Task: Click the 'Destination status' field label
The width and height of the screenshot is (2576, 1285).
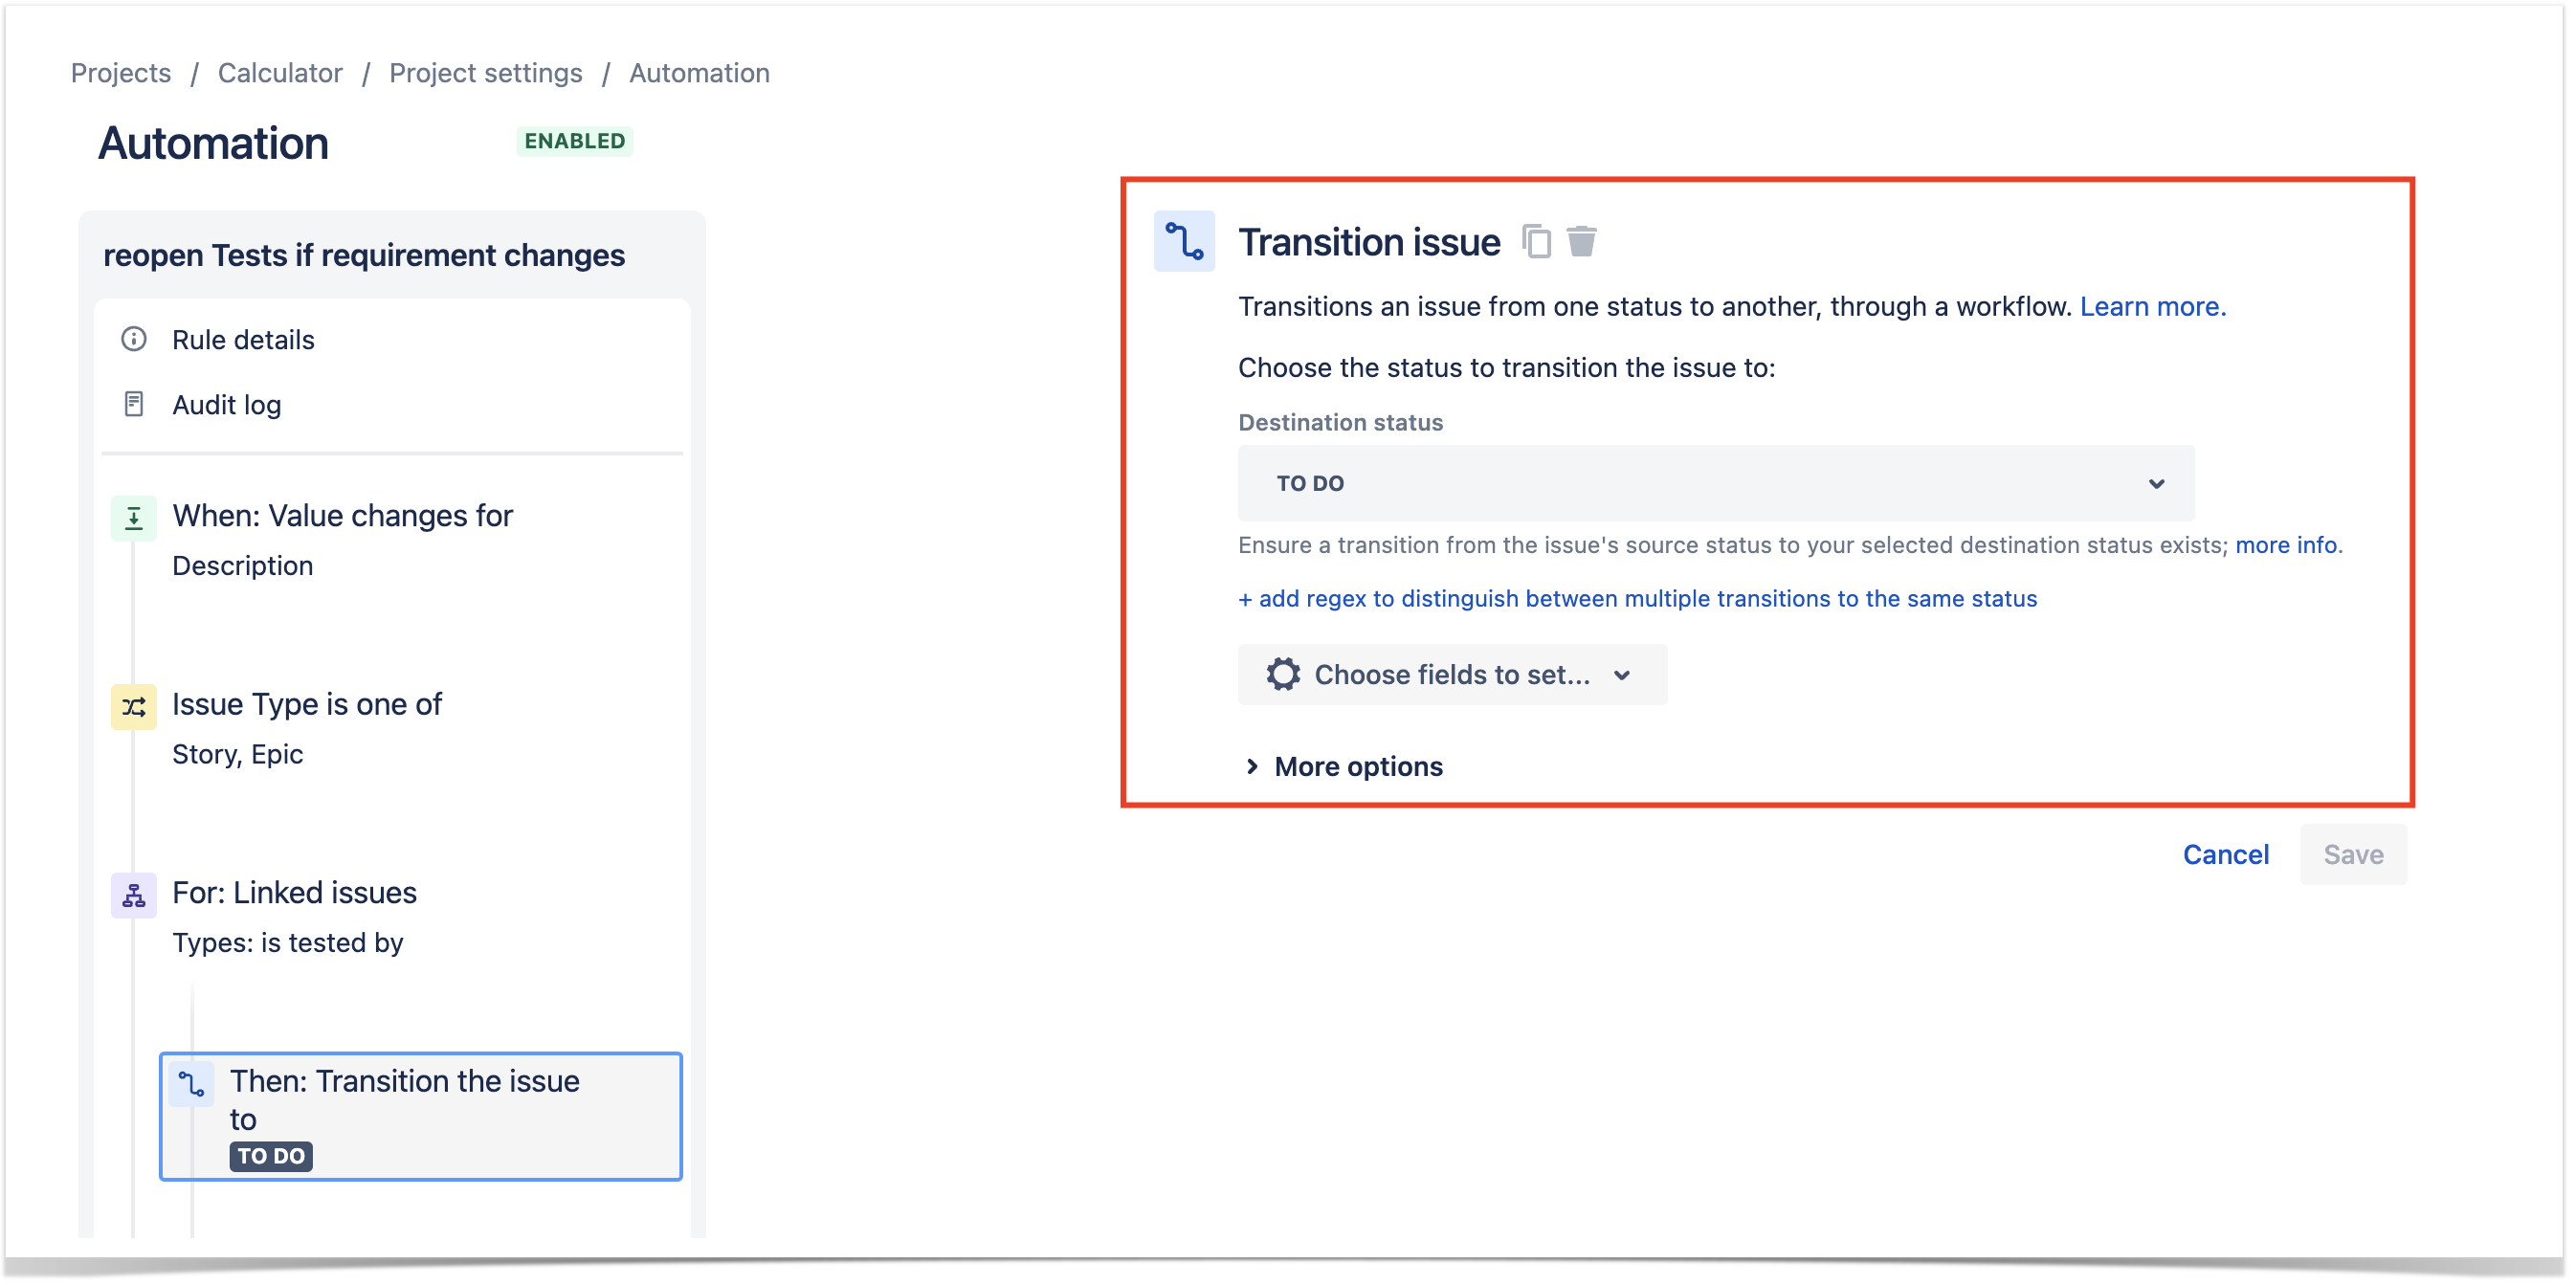Action: click(x=1342, y=423)
